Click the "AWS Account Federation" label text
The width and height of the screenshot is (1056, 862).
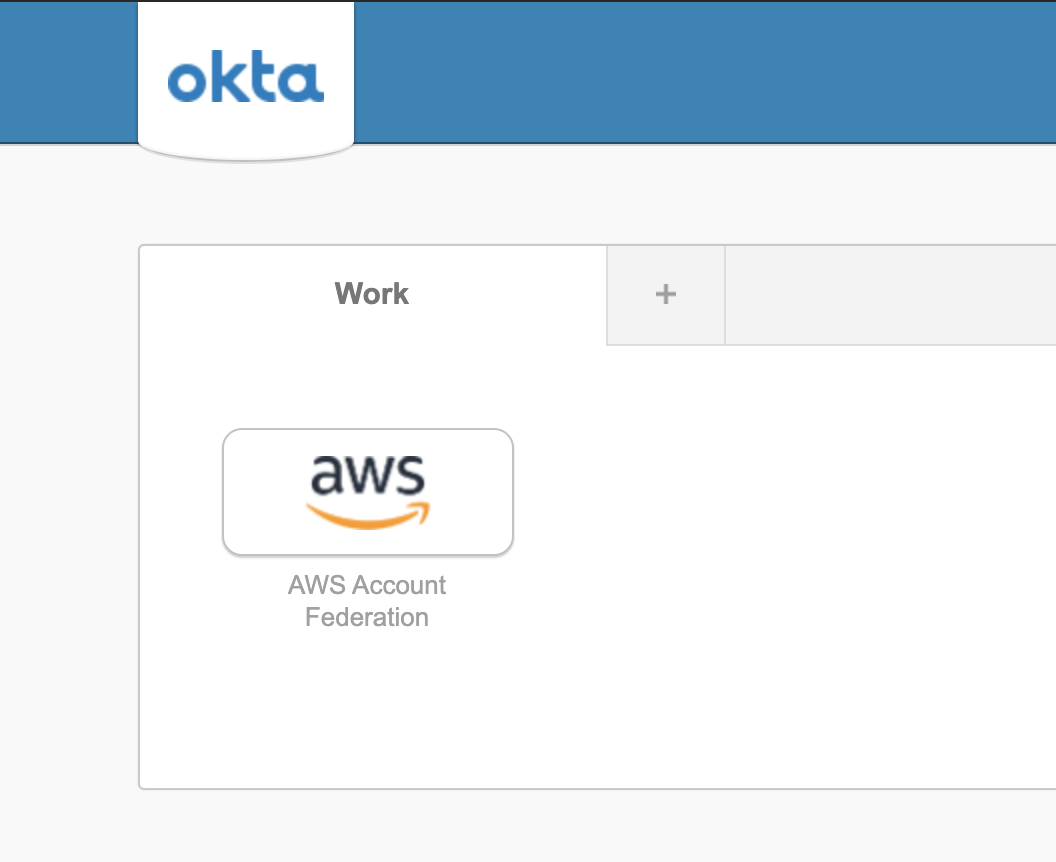tap(367, 601)
